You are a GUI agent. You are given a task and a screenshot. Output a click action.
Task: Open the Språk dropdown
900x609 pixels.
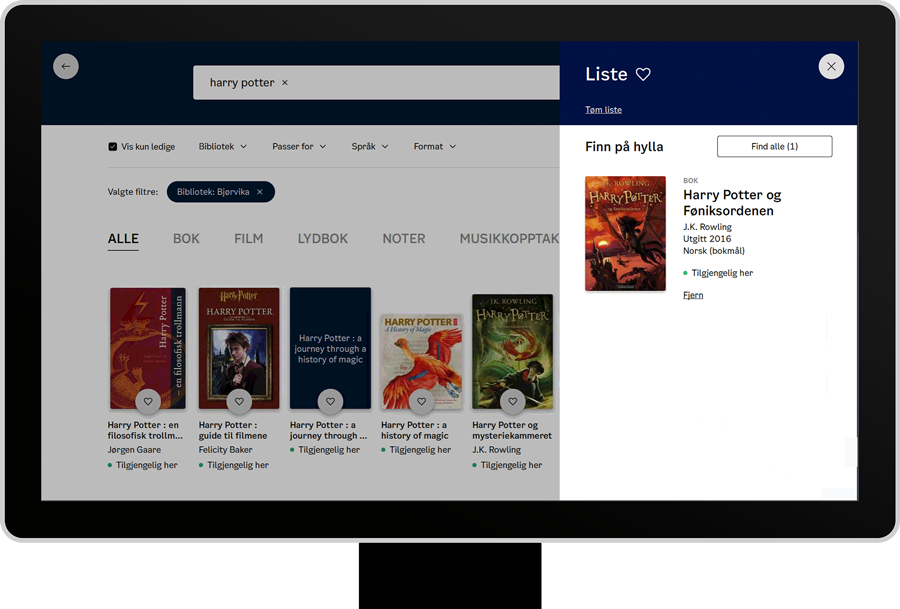tap(369, 145)
